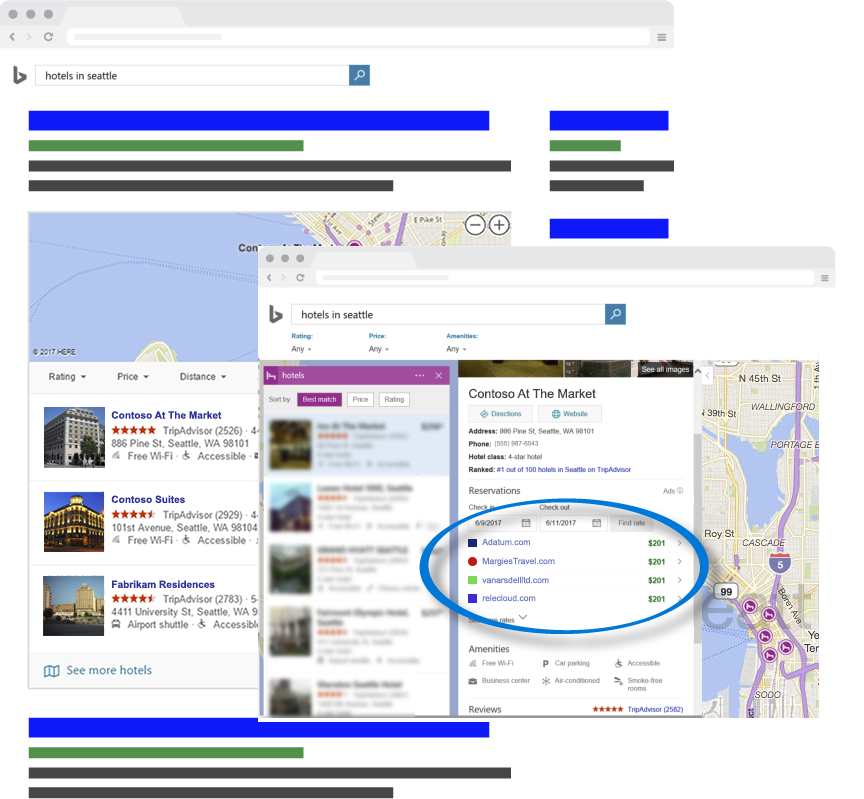Image resolution: width=864 pixels, height=799 pixels.
Task: Click the search magnifier in front window
Action: (615, 314)
